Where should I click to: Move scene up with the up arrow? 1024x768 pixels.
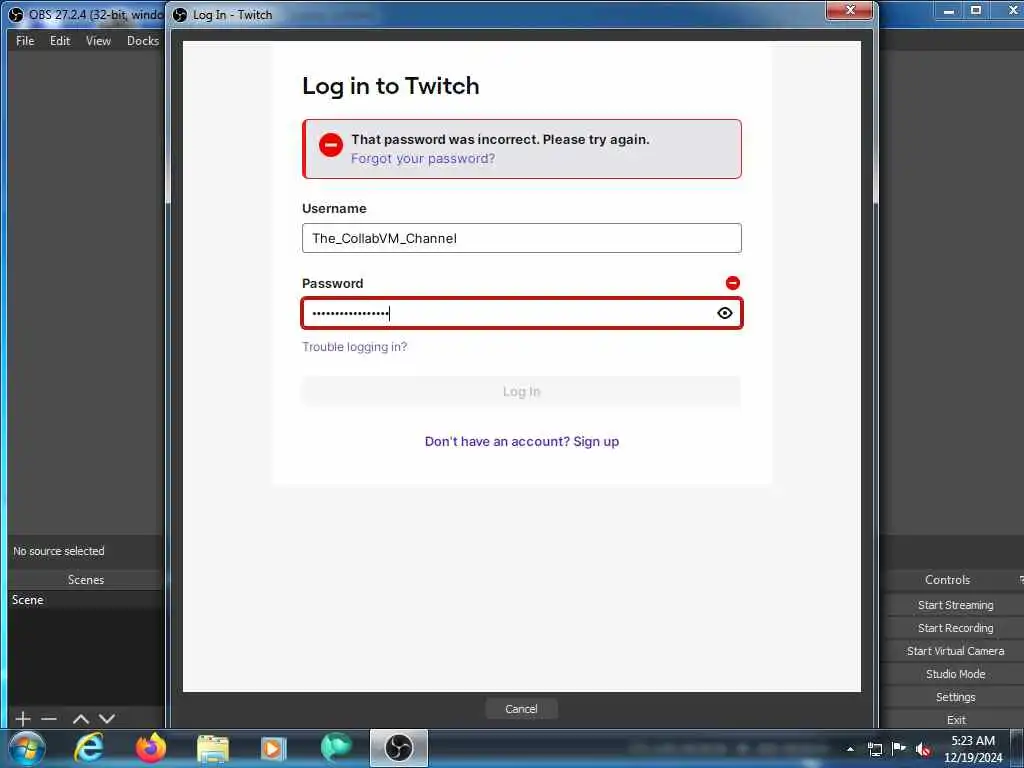(x=81, y=718)
